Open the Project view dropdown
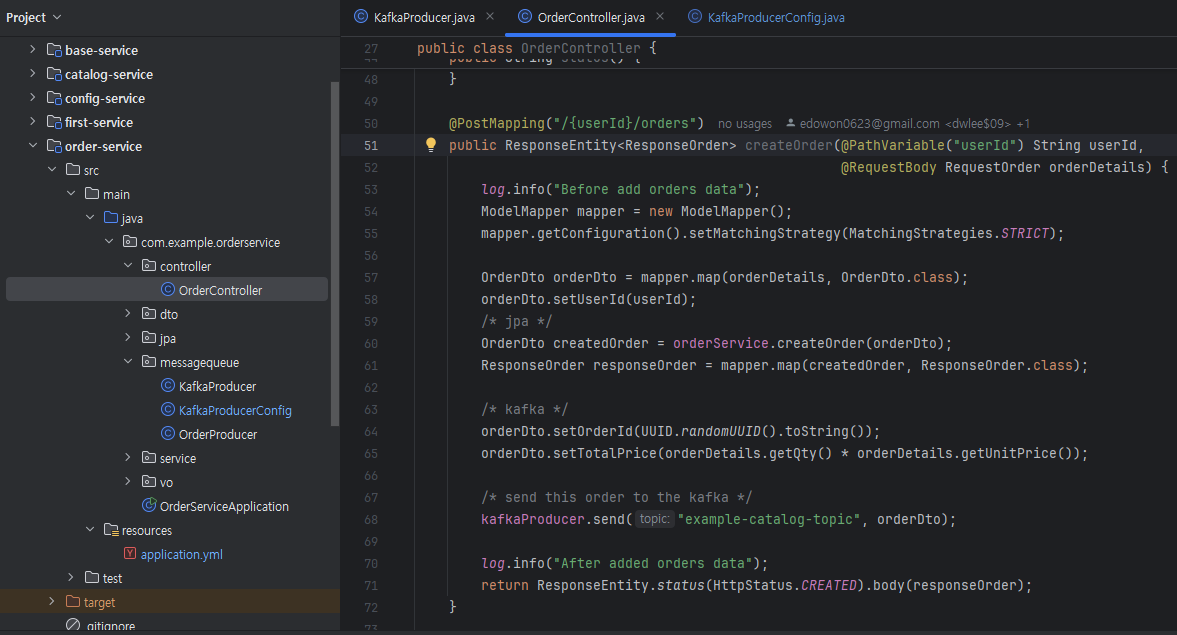This screenshot has width=1177, height=635. [x=34, y=17]
